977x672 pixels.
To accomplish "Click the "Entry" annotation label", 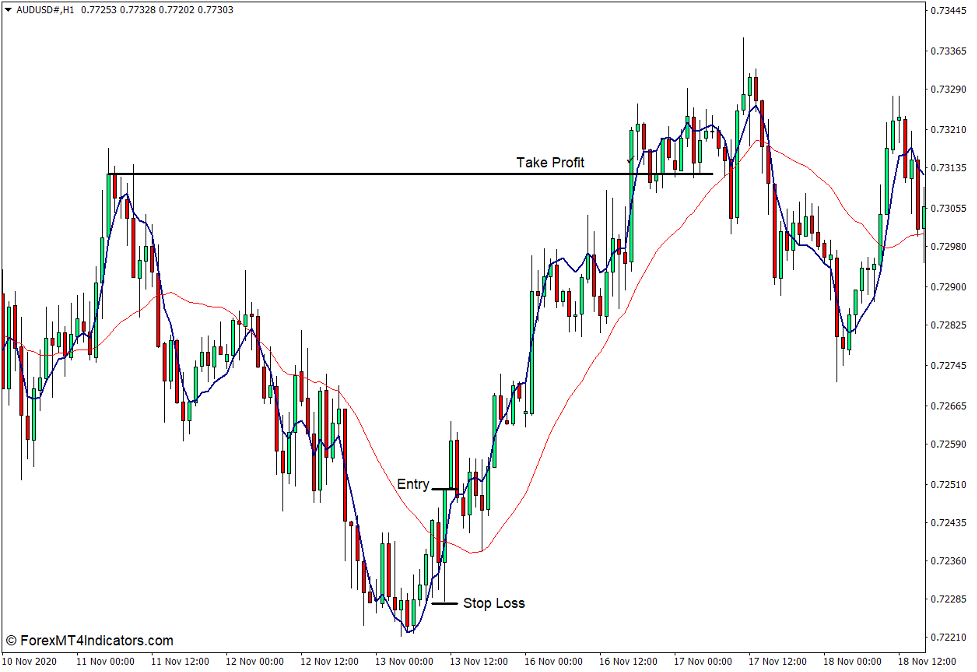I will tap(412, 484).
